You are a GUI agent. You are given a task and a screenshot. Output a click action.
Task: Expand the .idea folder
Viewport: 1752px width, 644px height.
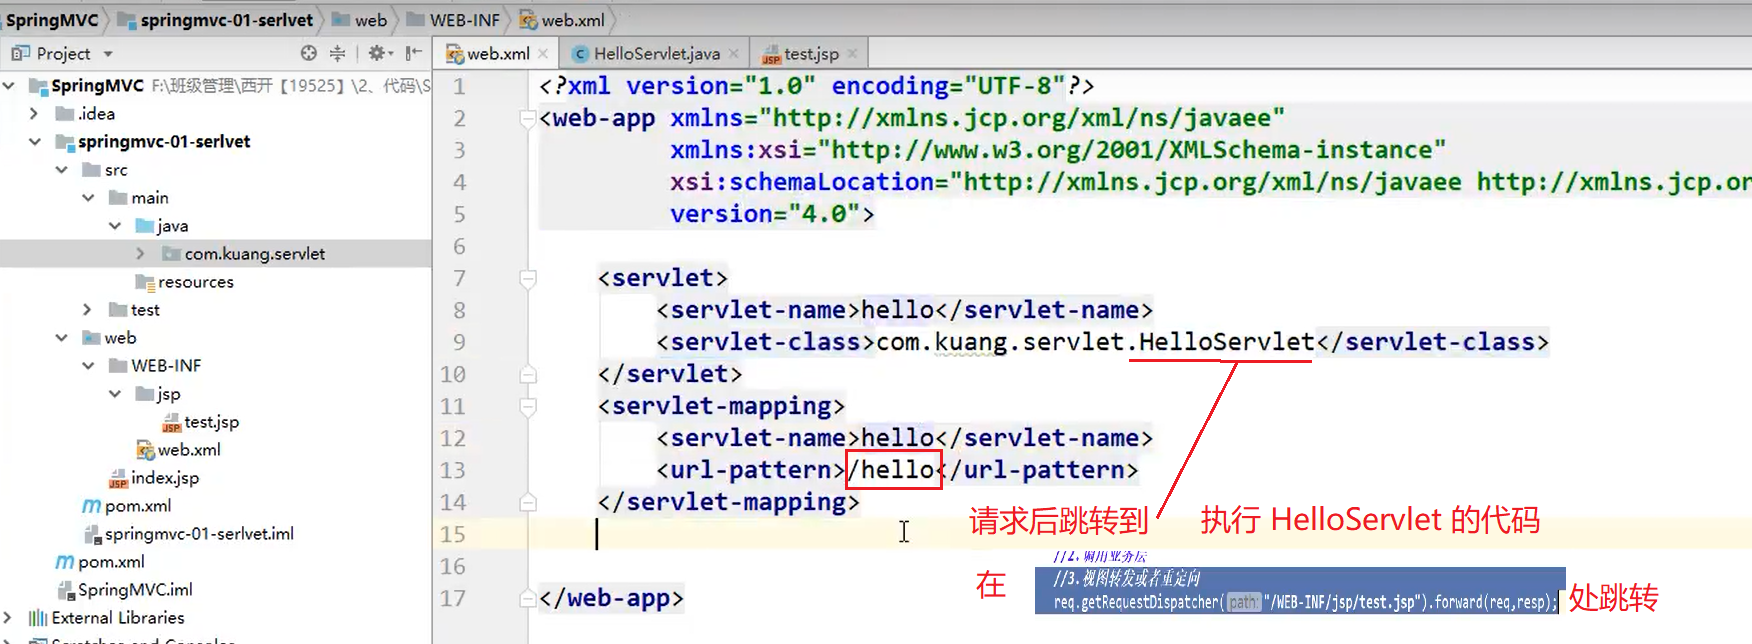pos(34,114)
